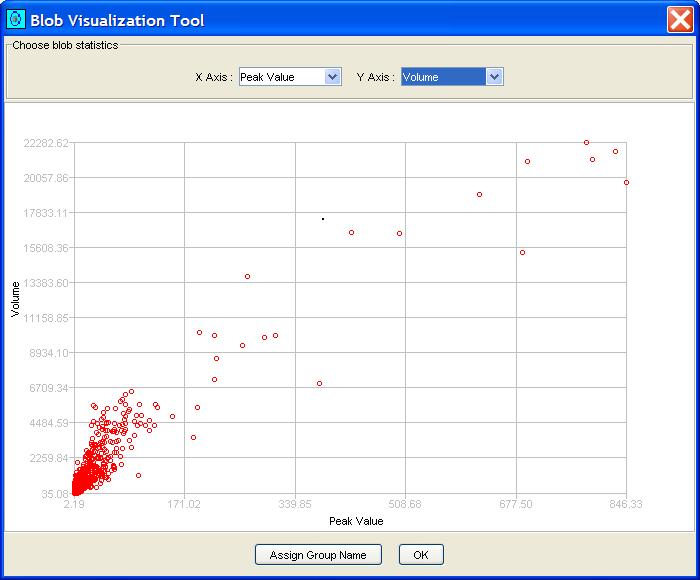This screenshot has height=580, width=700.
Task: Click the Blob Visualization Tool title bar icon
Action: pos(15,19)
